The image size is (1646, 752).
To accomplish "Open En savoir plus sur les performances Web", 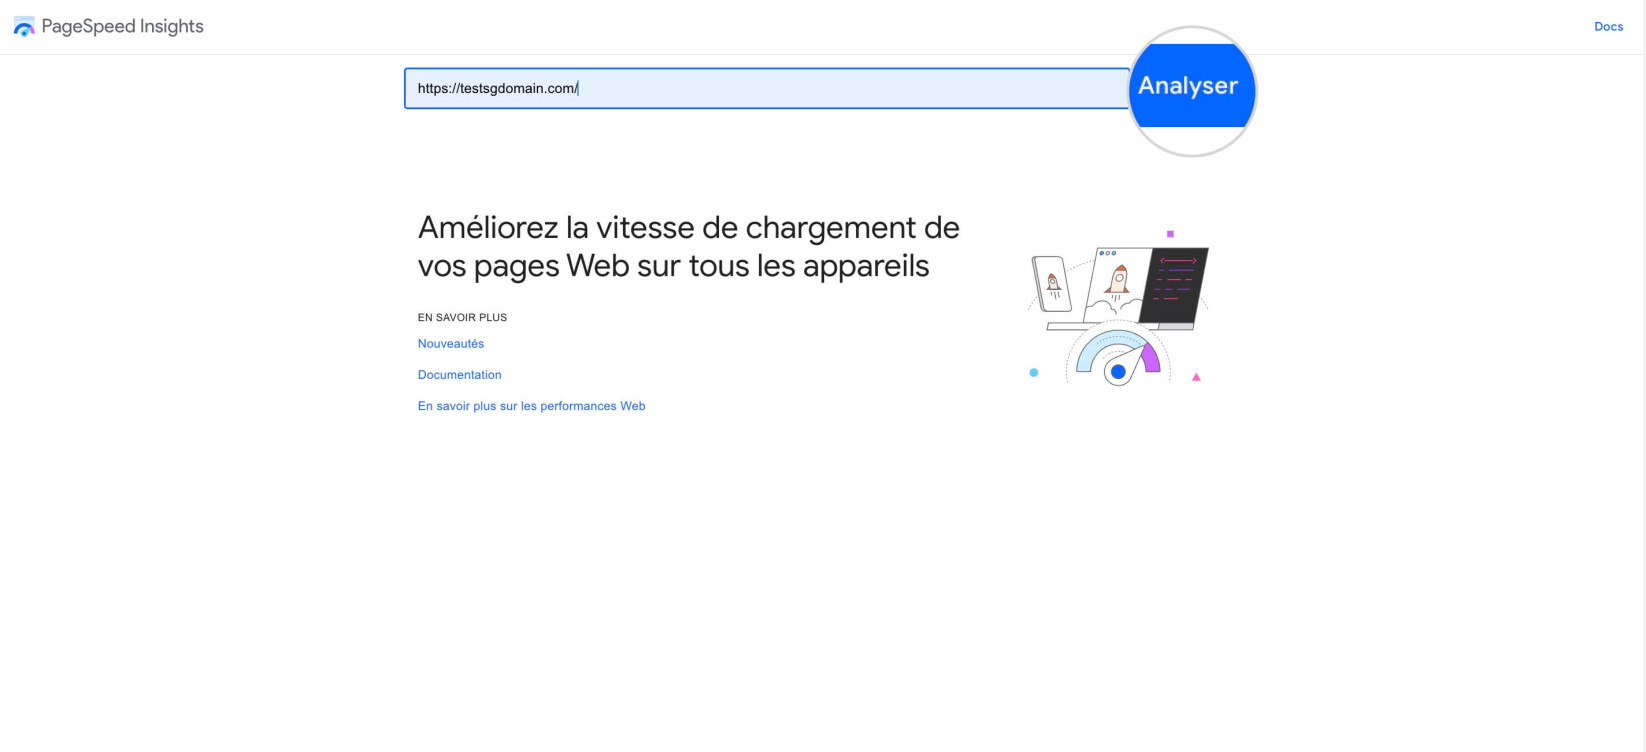I will point(532,406).
